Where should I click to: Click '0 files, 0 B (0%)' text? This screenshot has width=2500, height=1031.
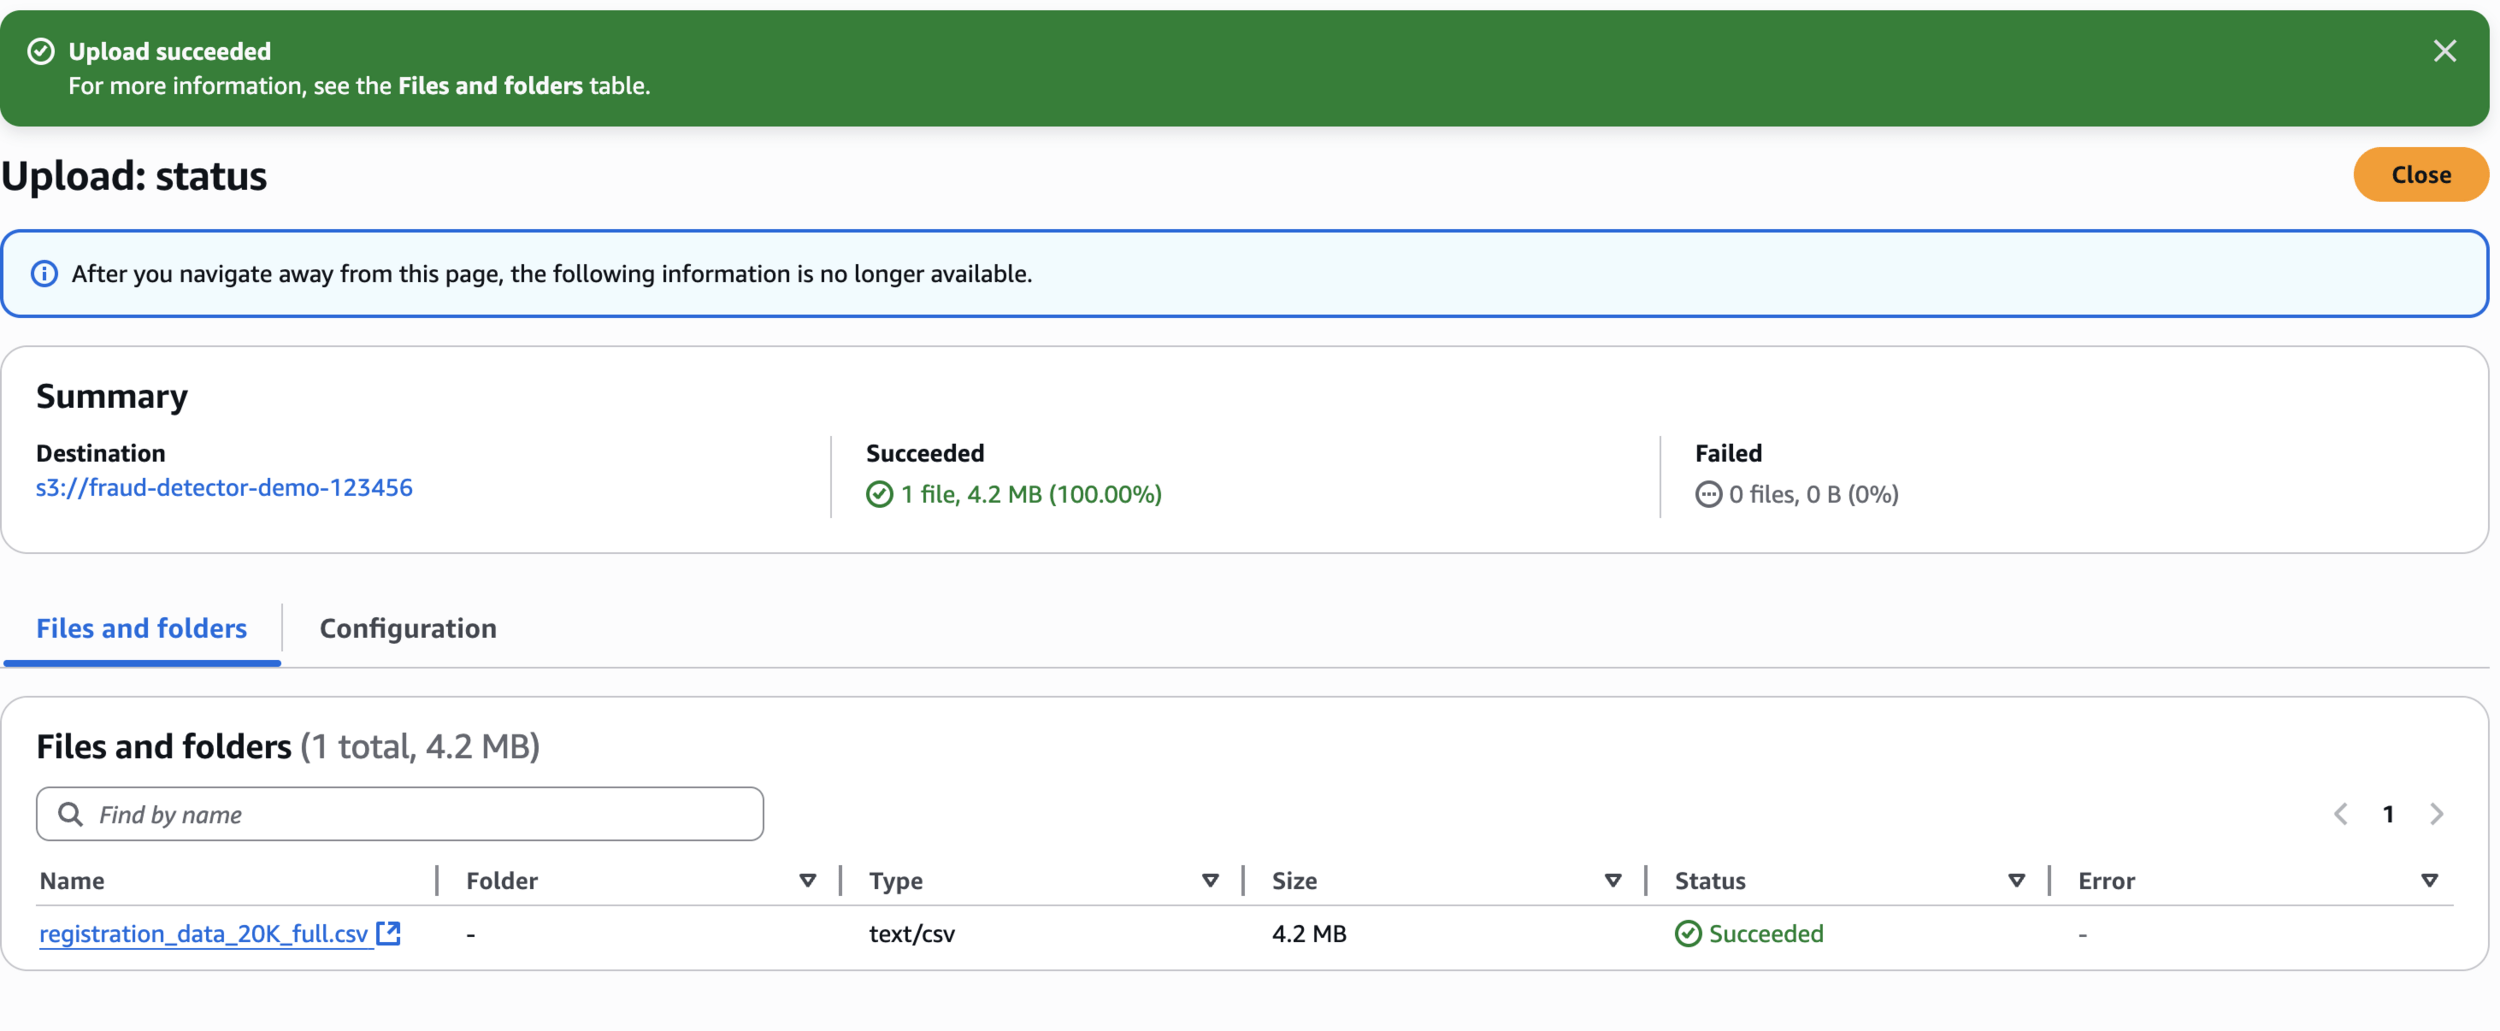[1813, 495]
